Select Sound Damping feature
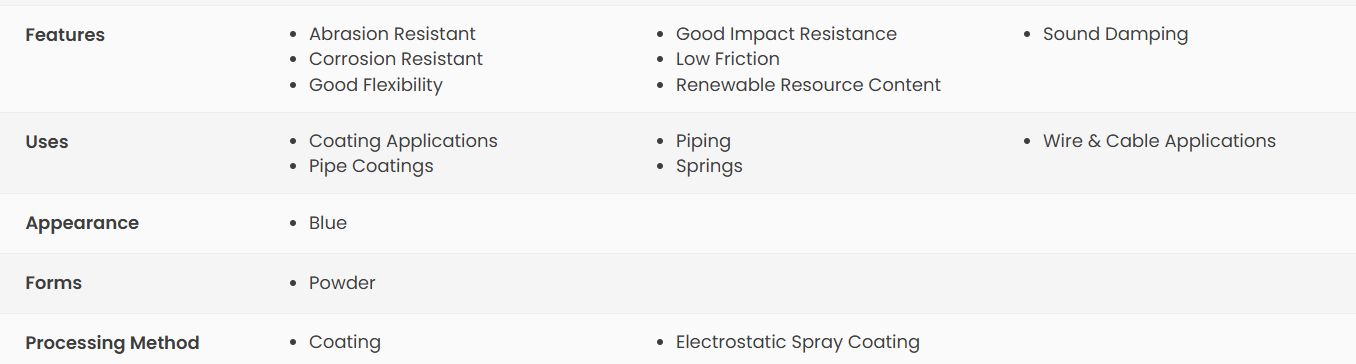Viewport: 1356px width, 364px height. tap(1115, 34)
